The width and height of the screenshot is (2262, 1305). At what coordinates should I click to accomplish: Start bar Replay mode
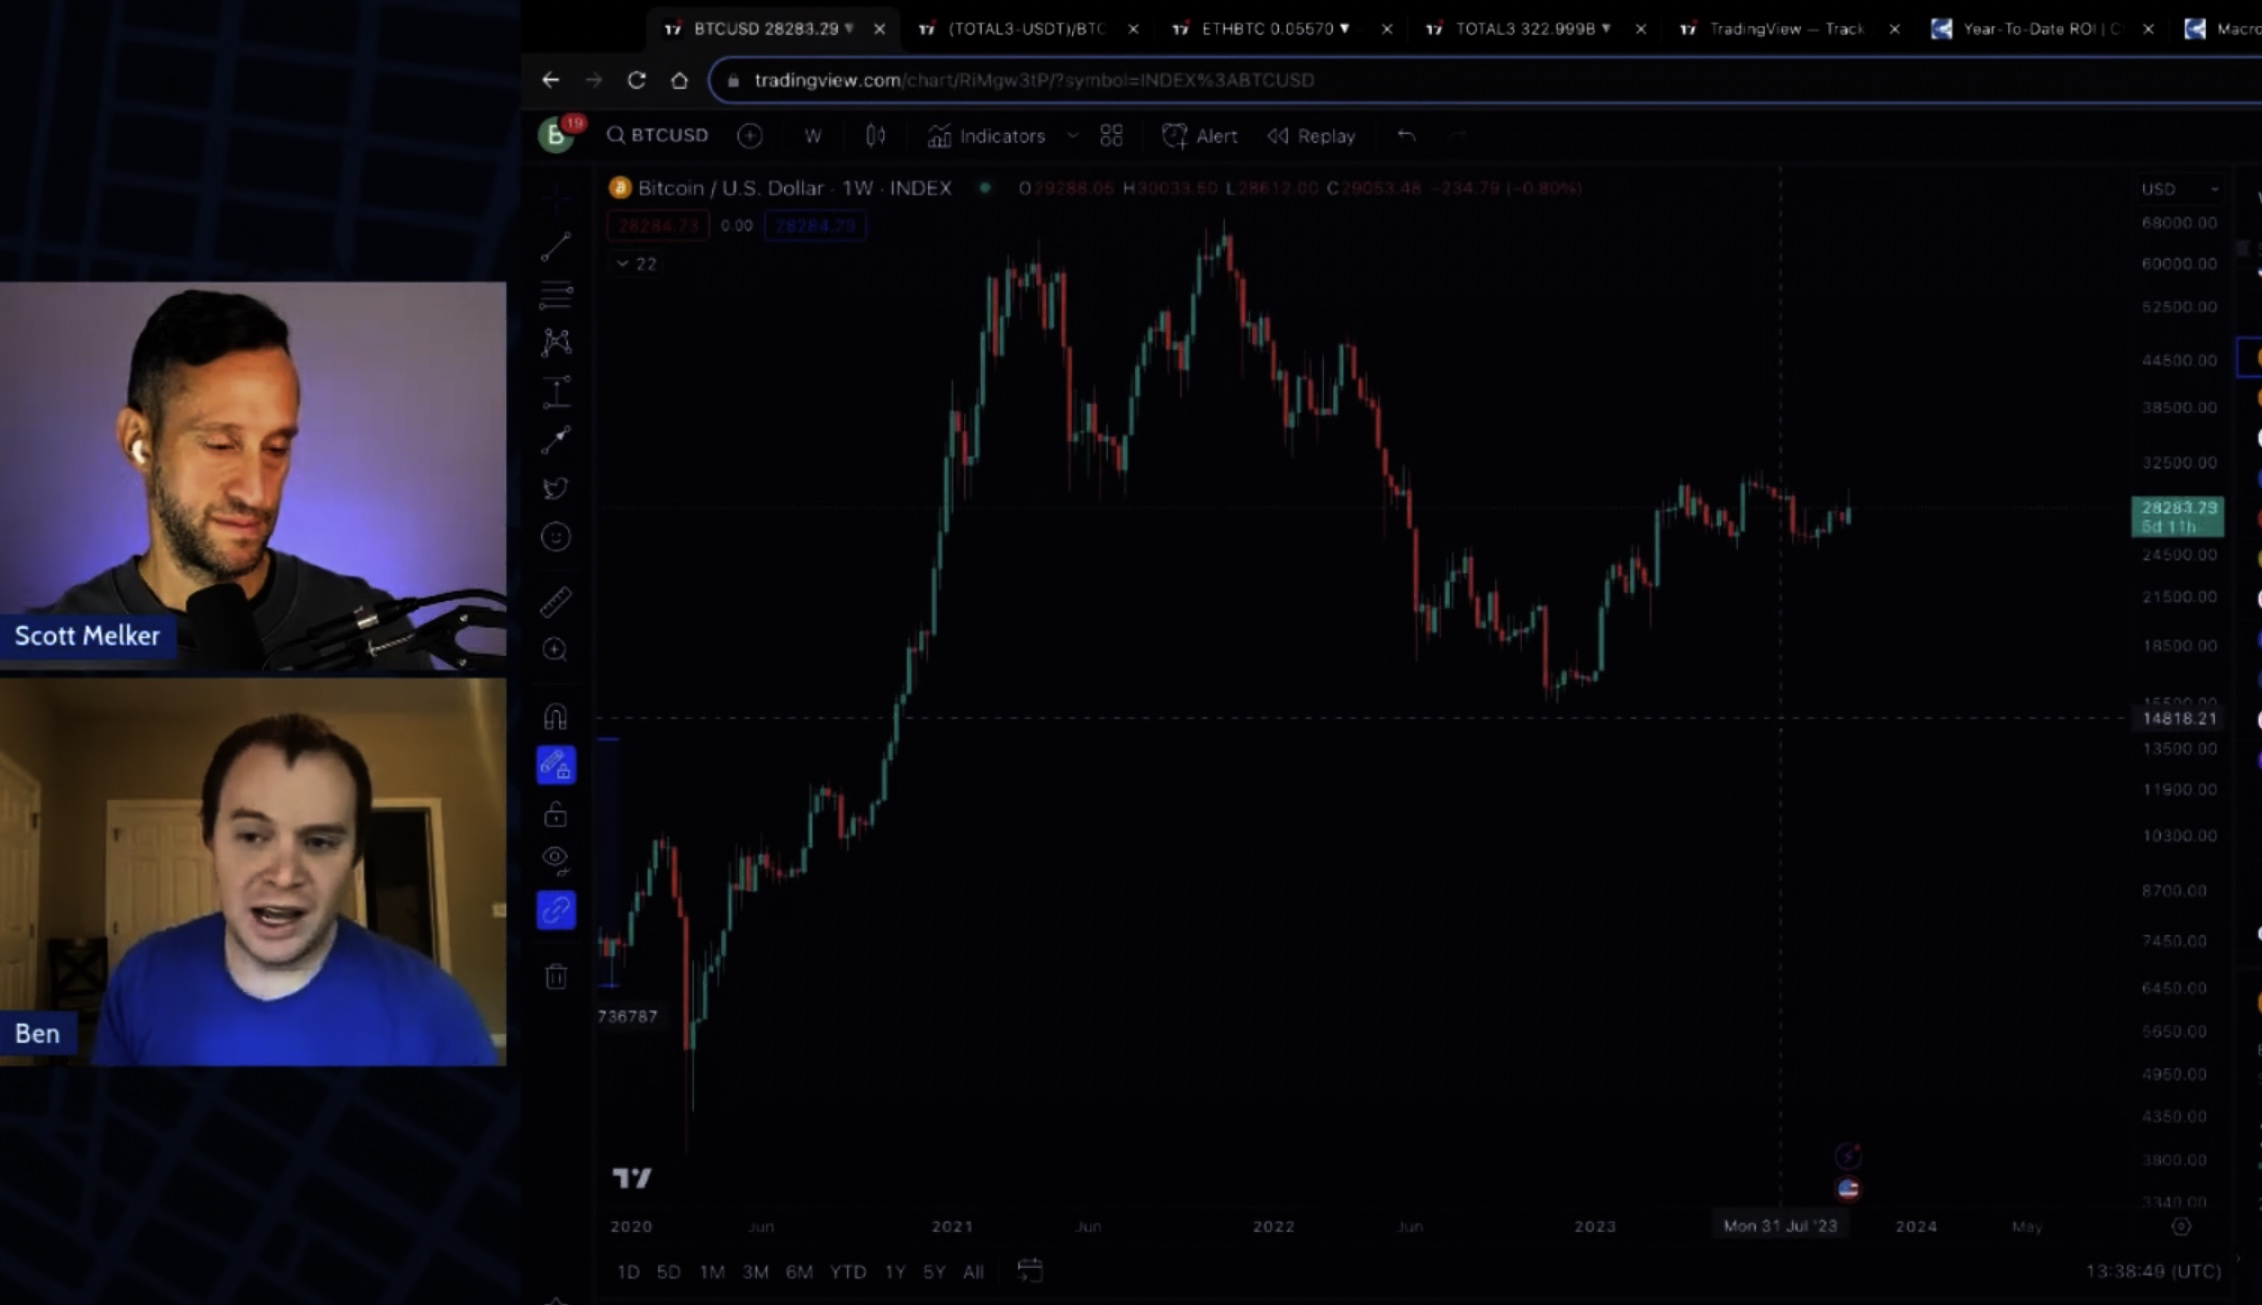pos(1311,136)
